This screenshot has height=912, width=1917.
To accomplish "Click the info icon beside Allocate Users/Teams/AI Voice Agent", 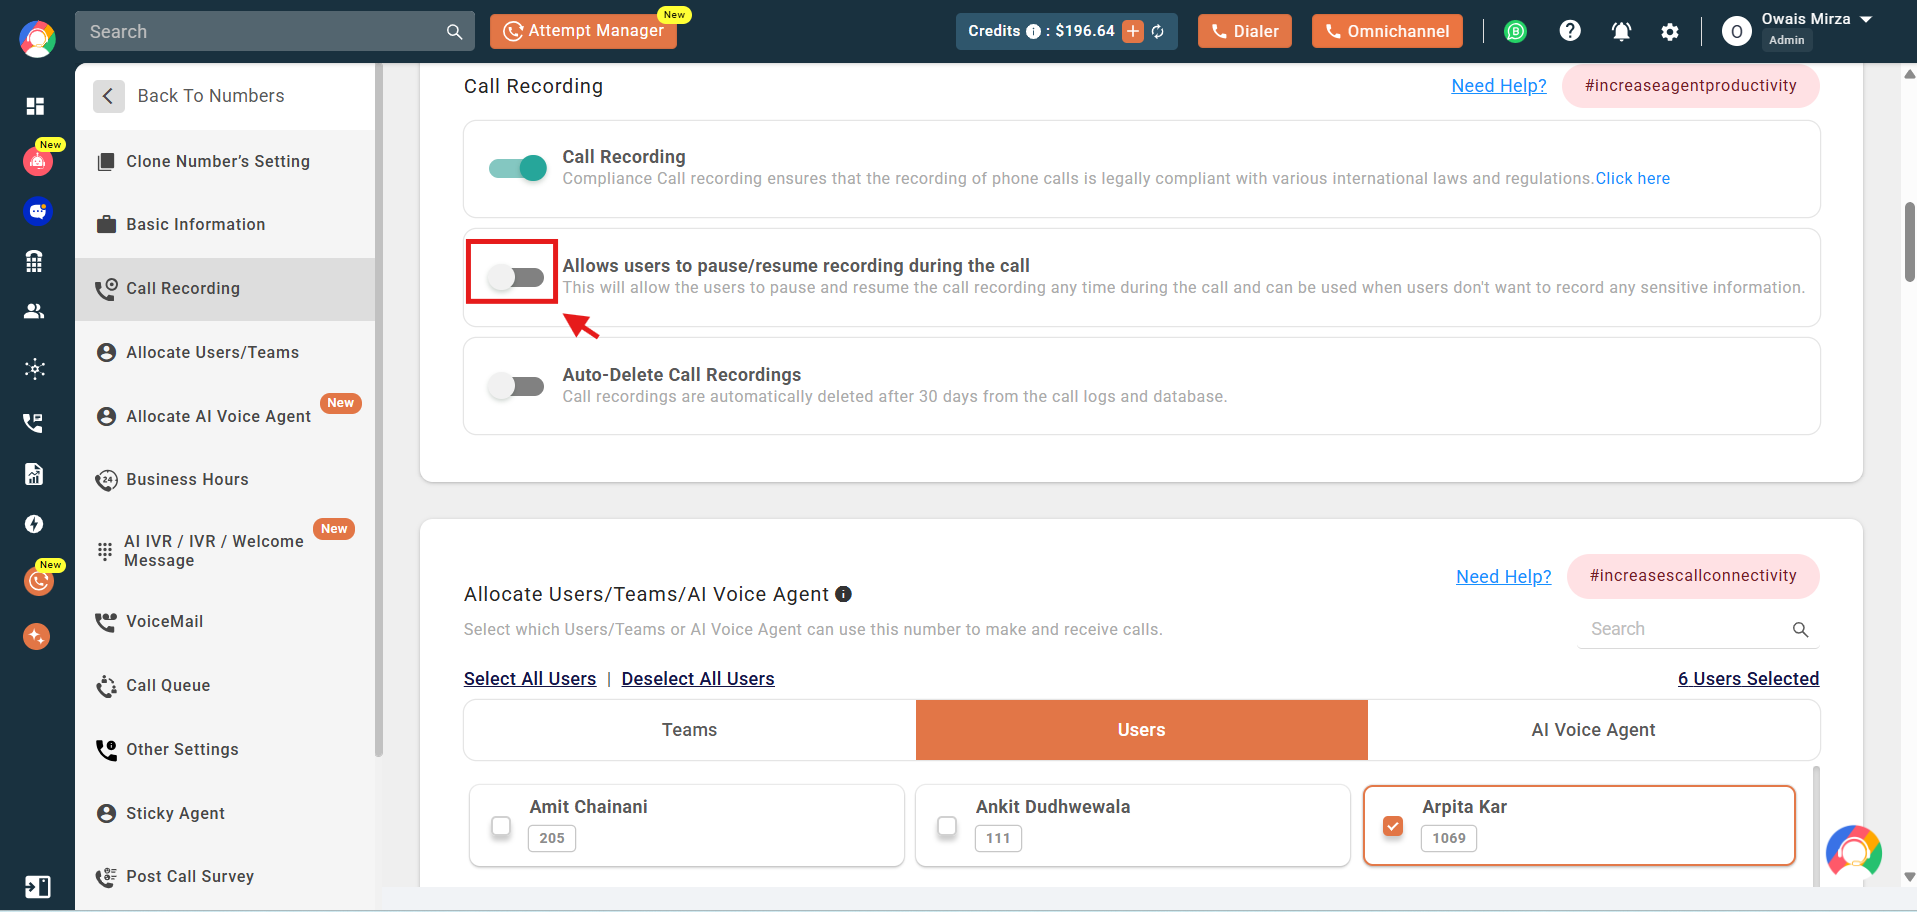I will pyautogui.click(x=843, y=594).
